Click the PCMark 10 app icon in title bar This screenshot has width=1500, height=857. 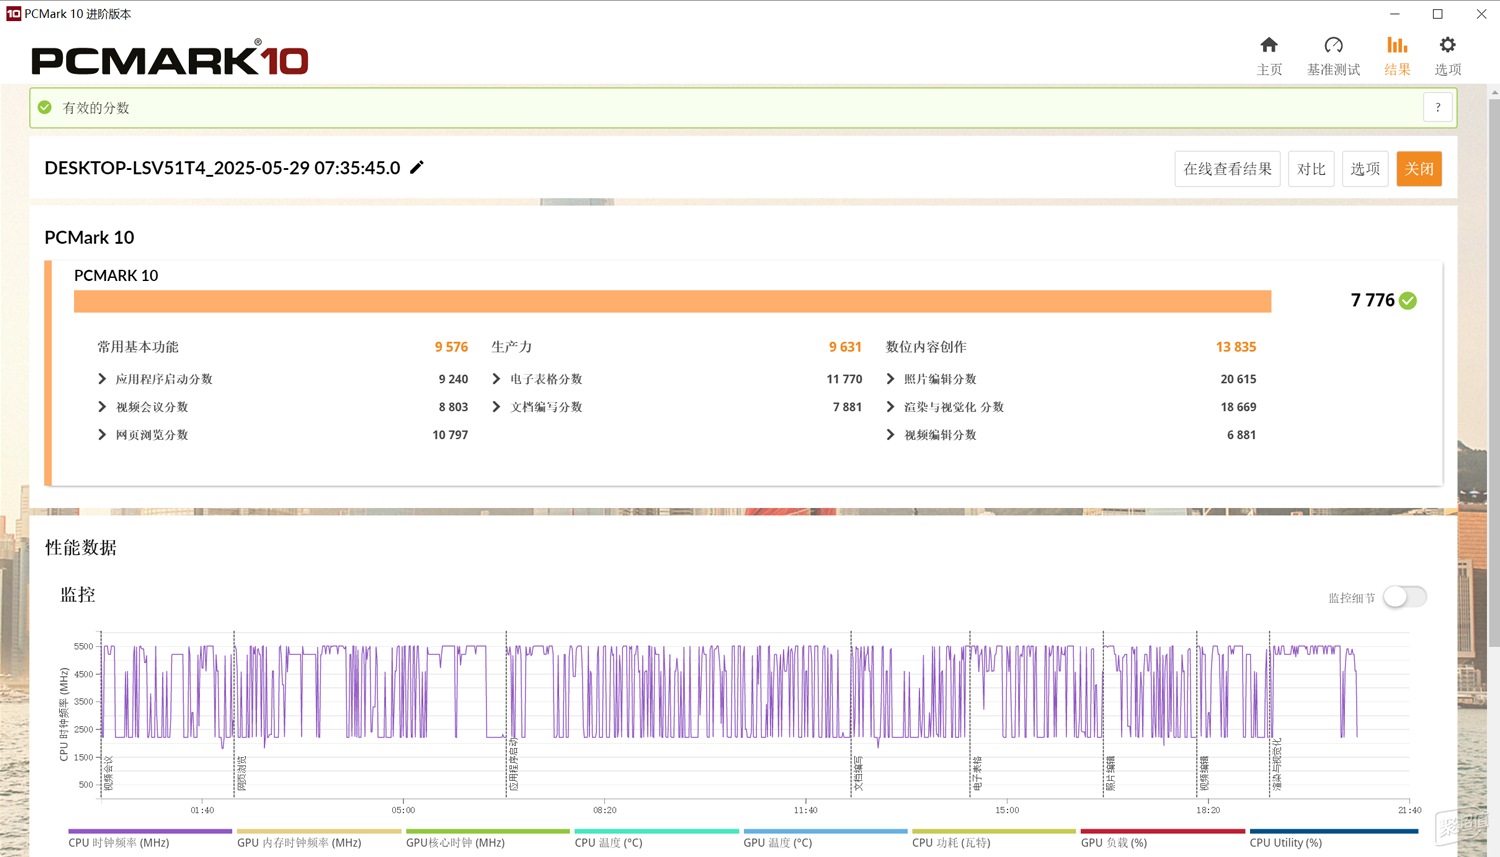13,13
